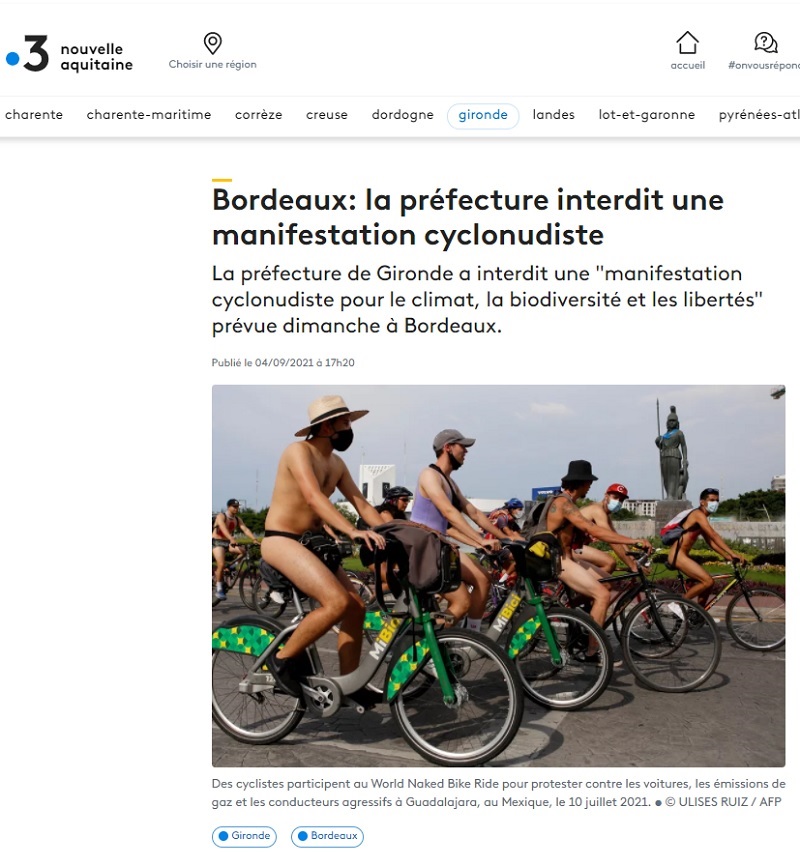Click the Gironde tag button

click(x=244, y=836)
